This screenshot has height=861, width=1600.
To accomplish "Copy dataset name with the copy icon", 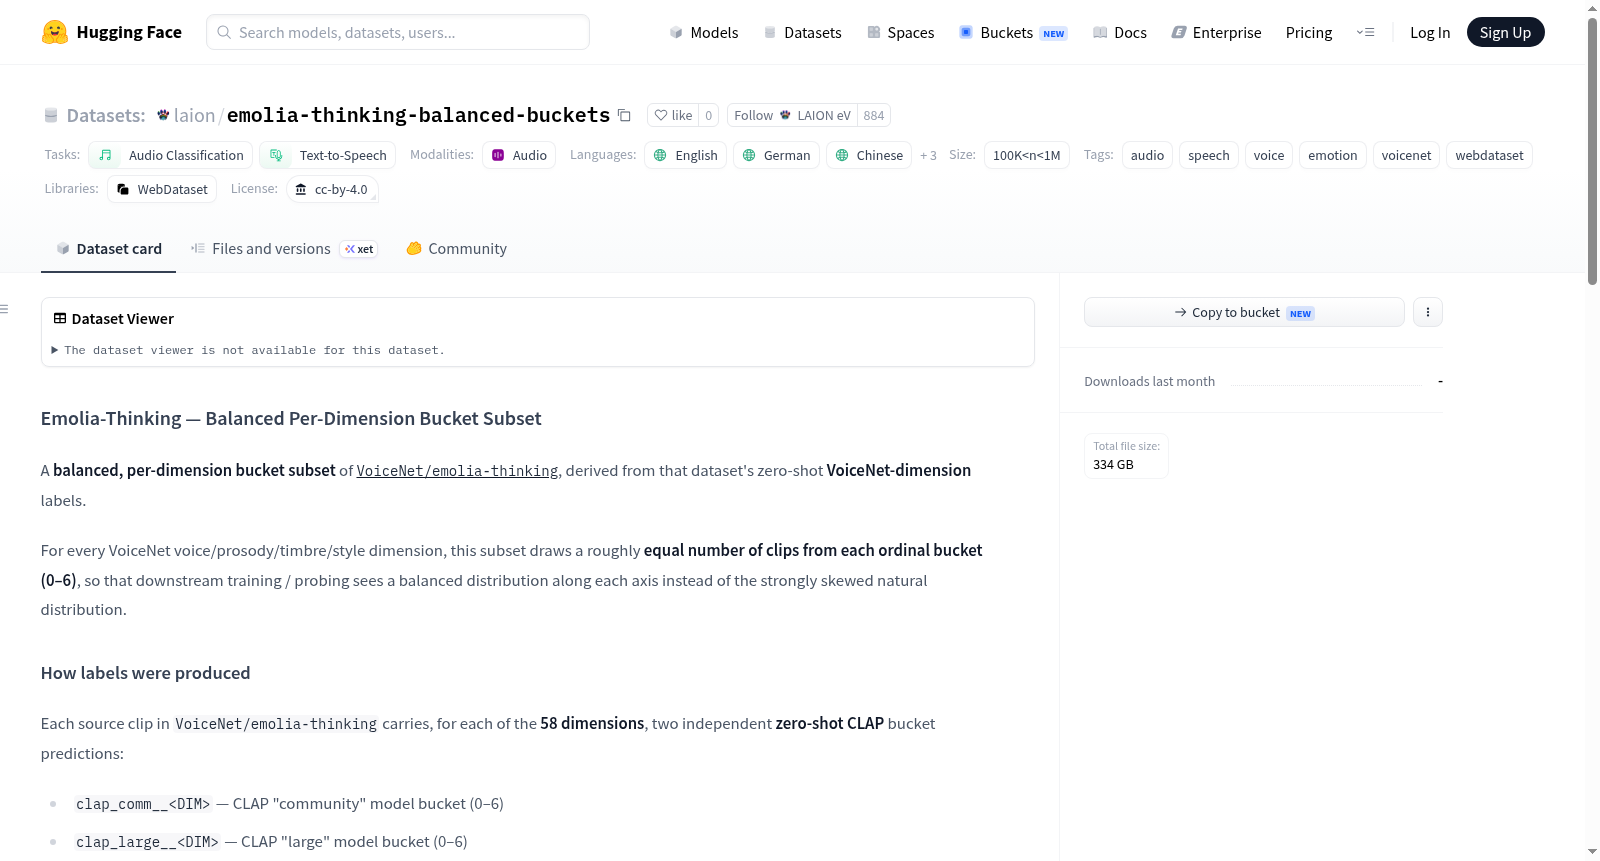I will (x=624, y=115).
